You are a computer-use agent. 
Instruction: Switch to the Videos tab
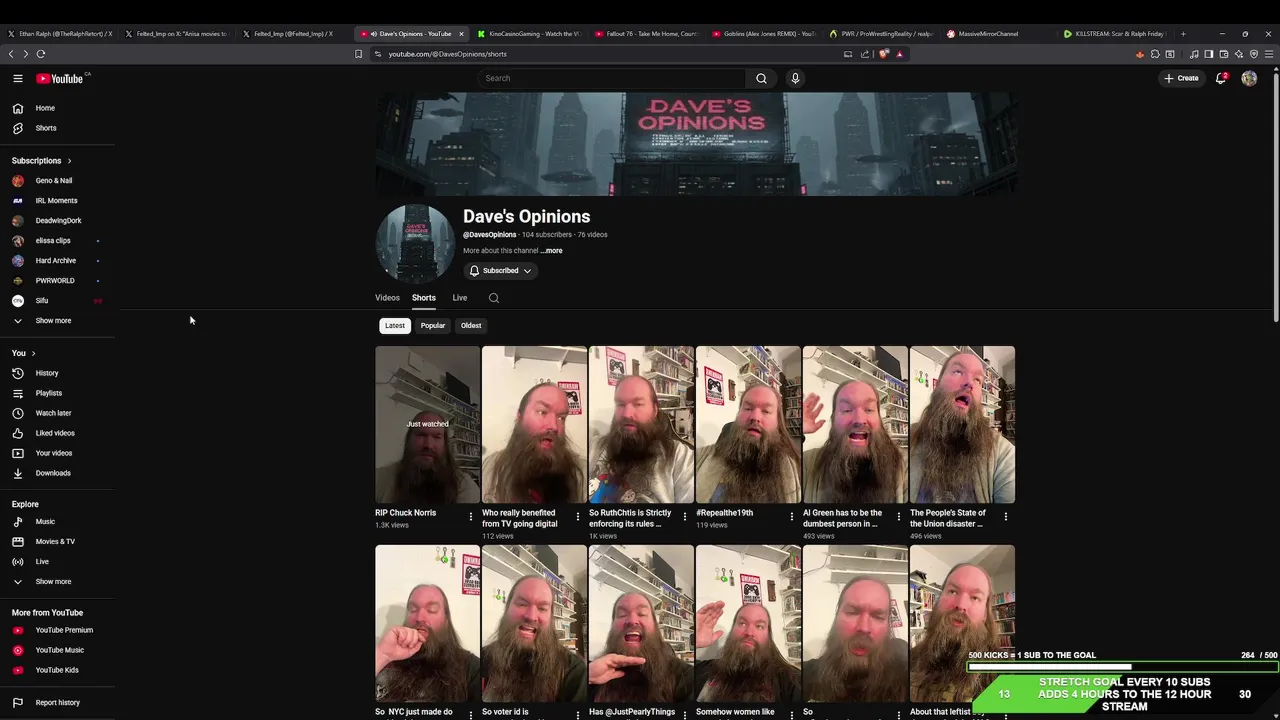[387, 298]
